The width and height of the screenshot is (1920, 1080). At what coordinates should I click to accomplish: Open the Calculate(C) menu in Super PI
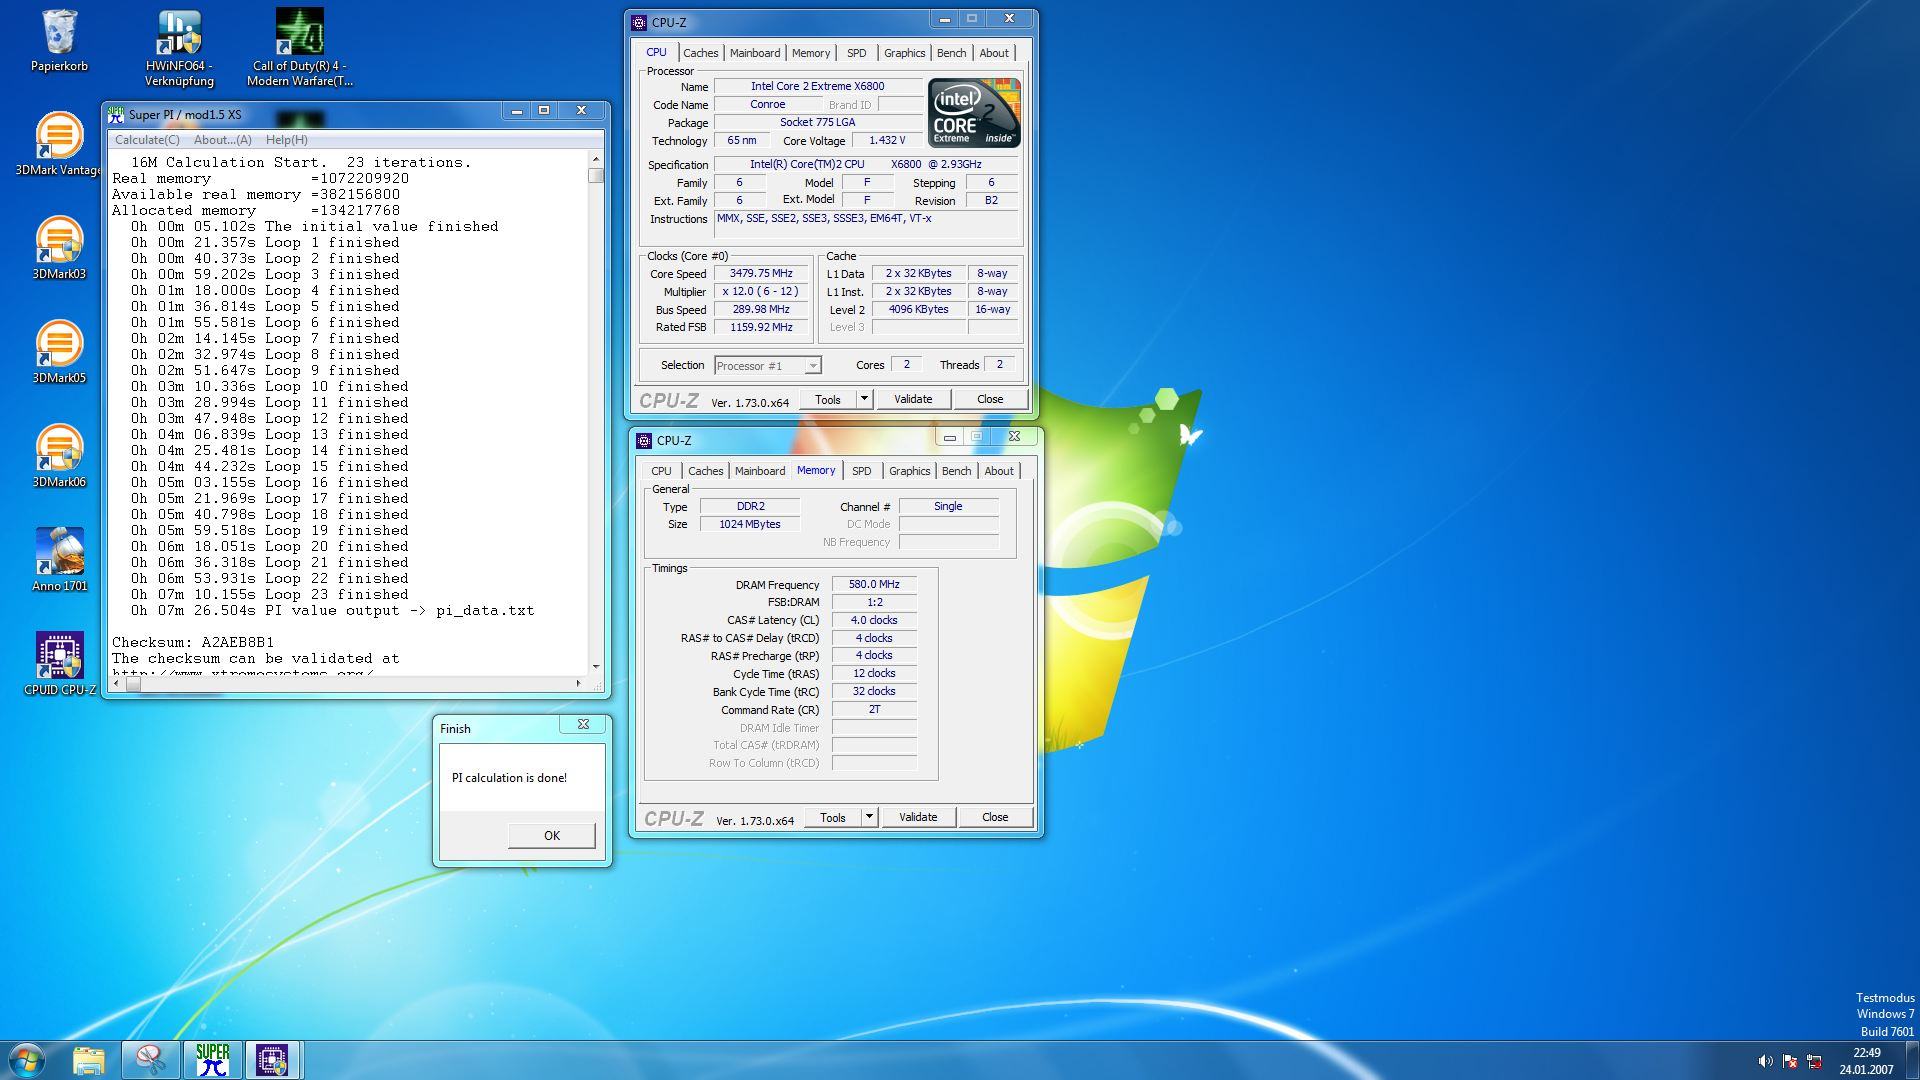pyautogui.click(x=147, y=140)
